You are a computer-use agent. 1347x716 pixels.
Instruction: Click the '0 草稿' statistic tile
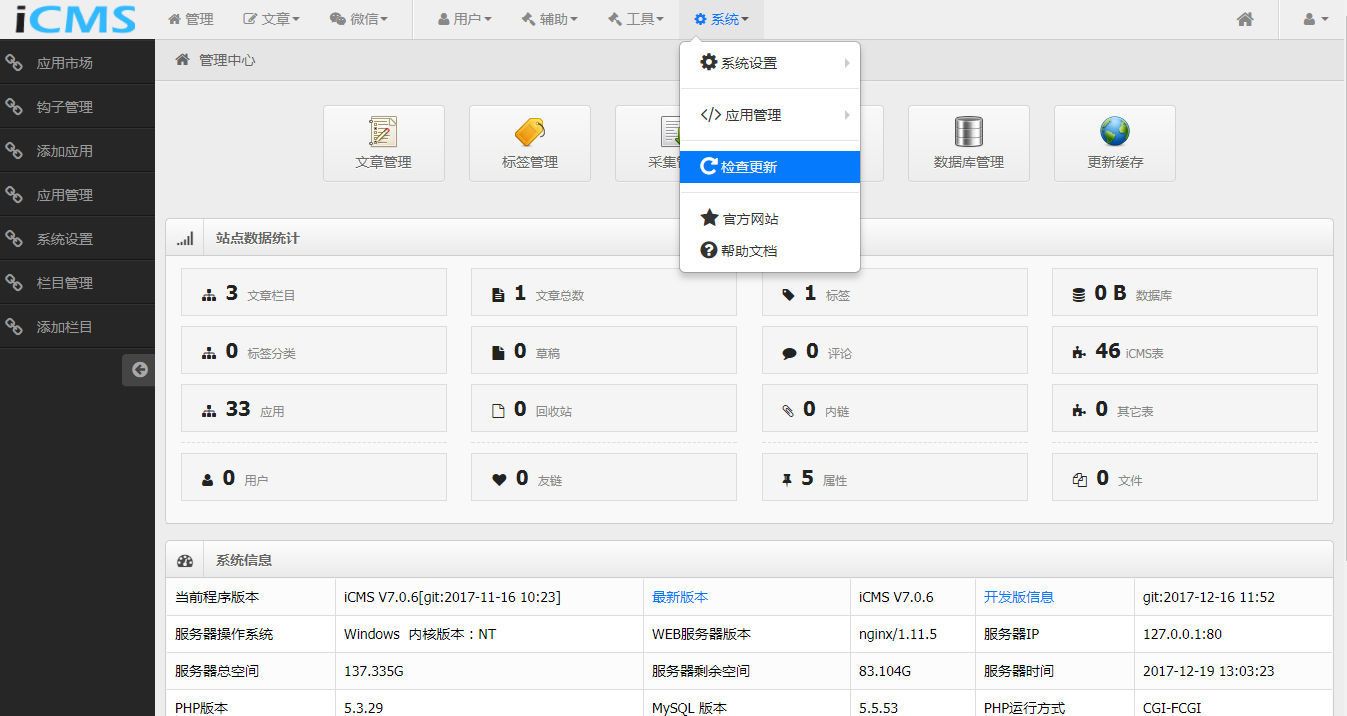click(x=604, y=351)
